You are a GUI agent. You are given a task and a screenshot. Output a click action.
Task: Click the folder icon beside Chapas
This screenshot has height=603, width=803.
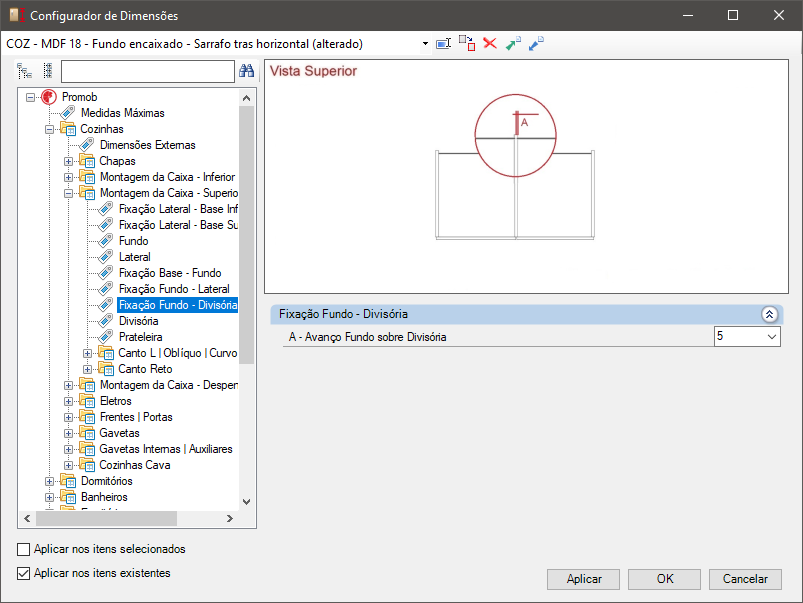pos(87,161)
